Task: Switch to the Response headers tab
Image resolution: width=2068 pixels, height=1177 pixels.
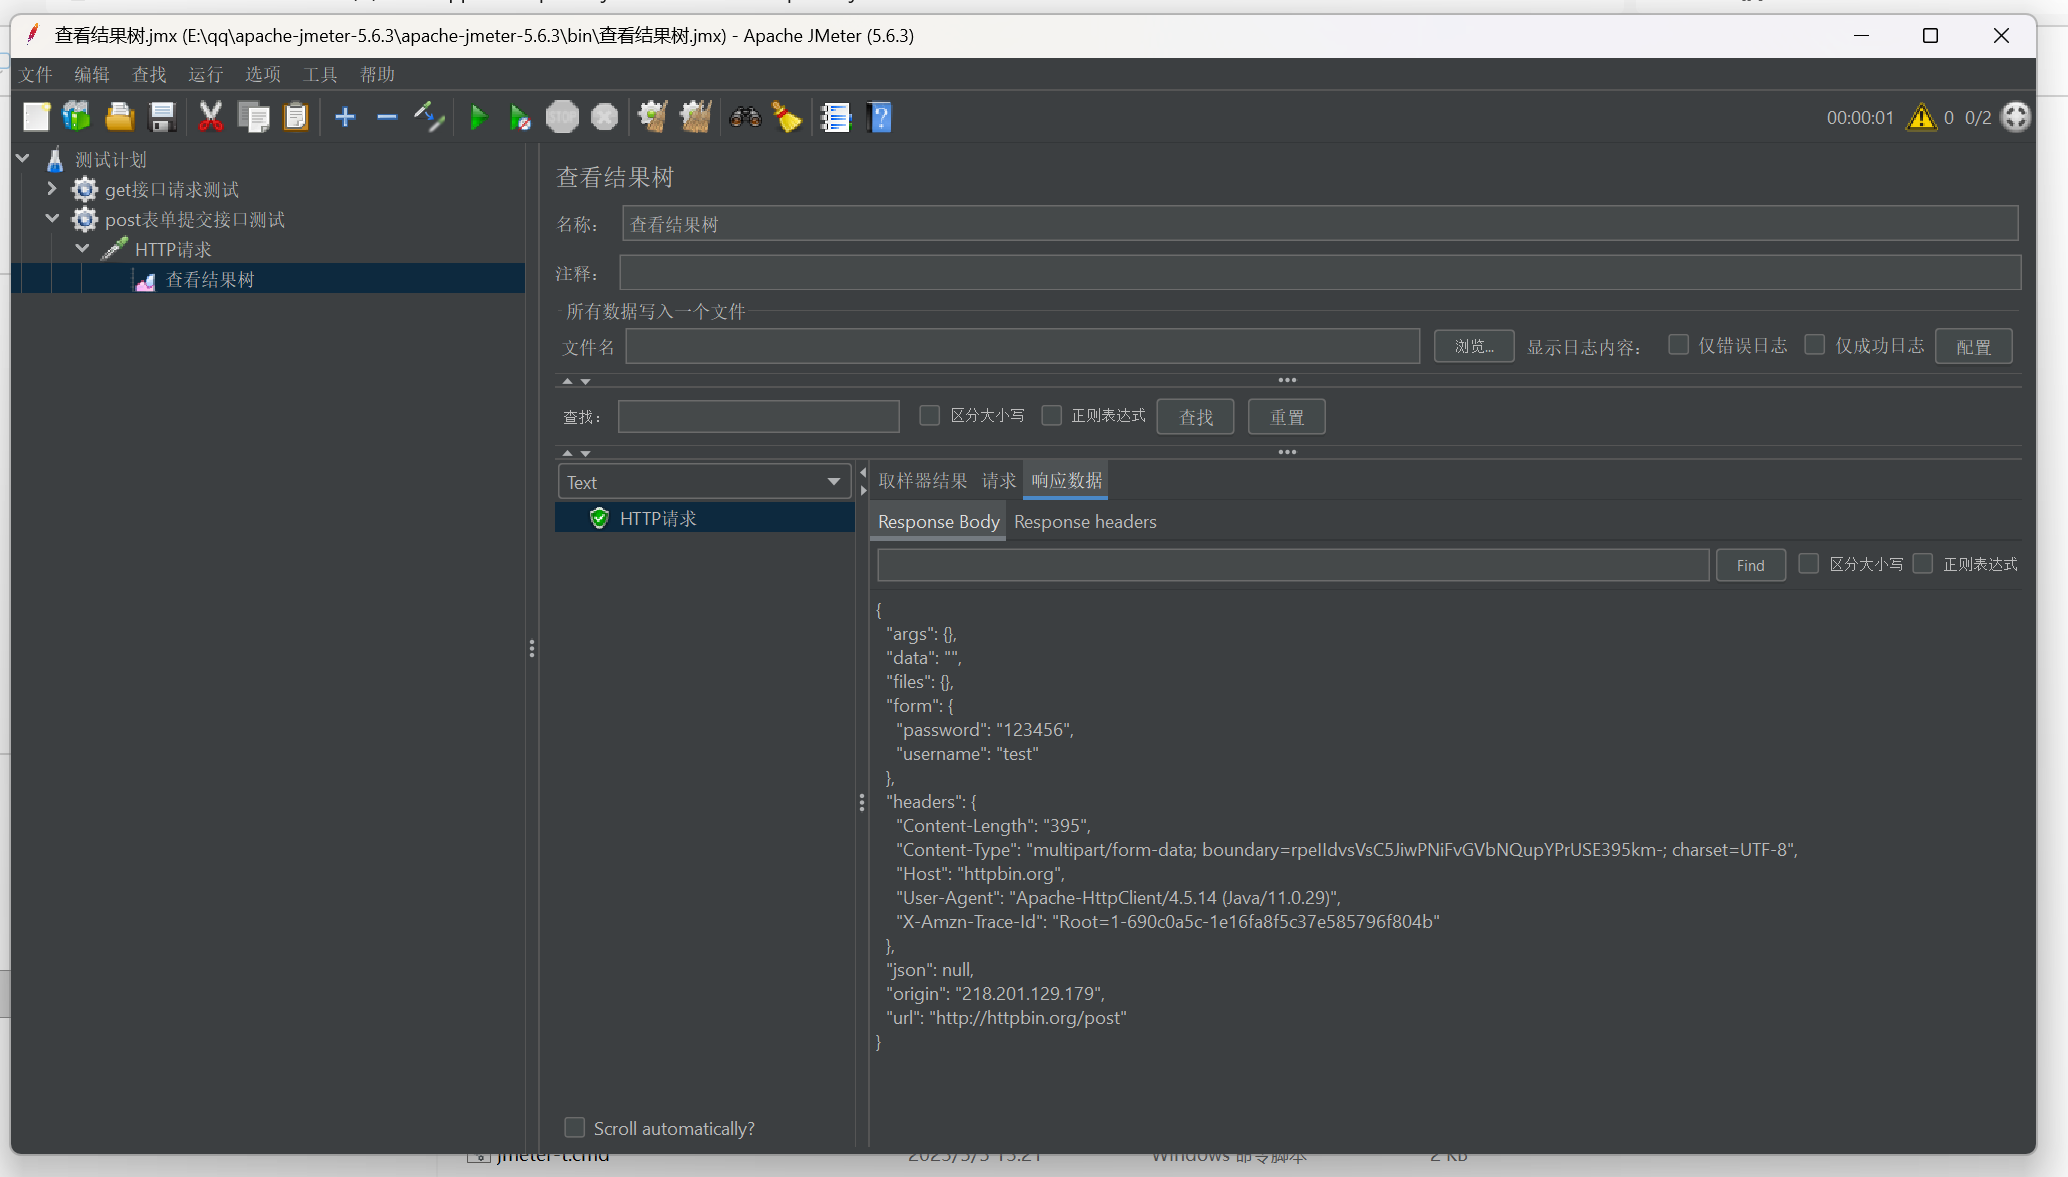Action: point(1085,522)
